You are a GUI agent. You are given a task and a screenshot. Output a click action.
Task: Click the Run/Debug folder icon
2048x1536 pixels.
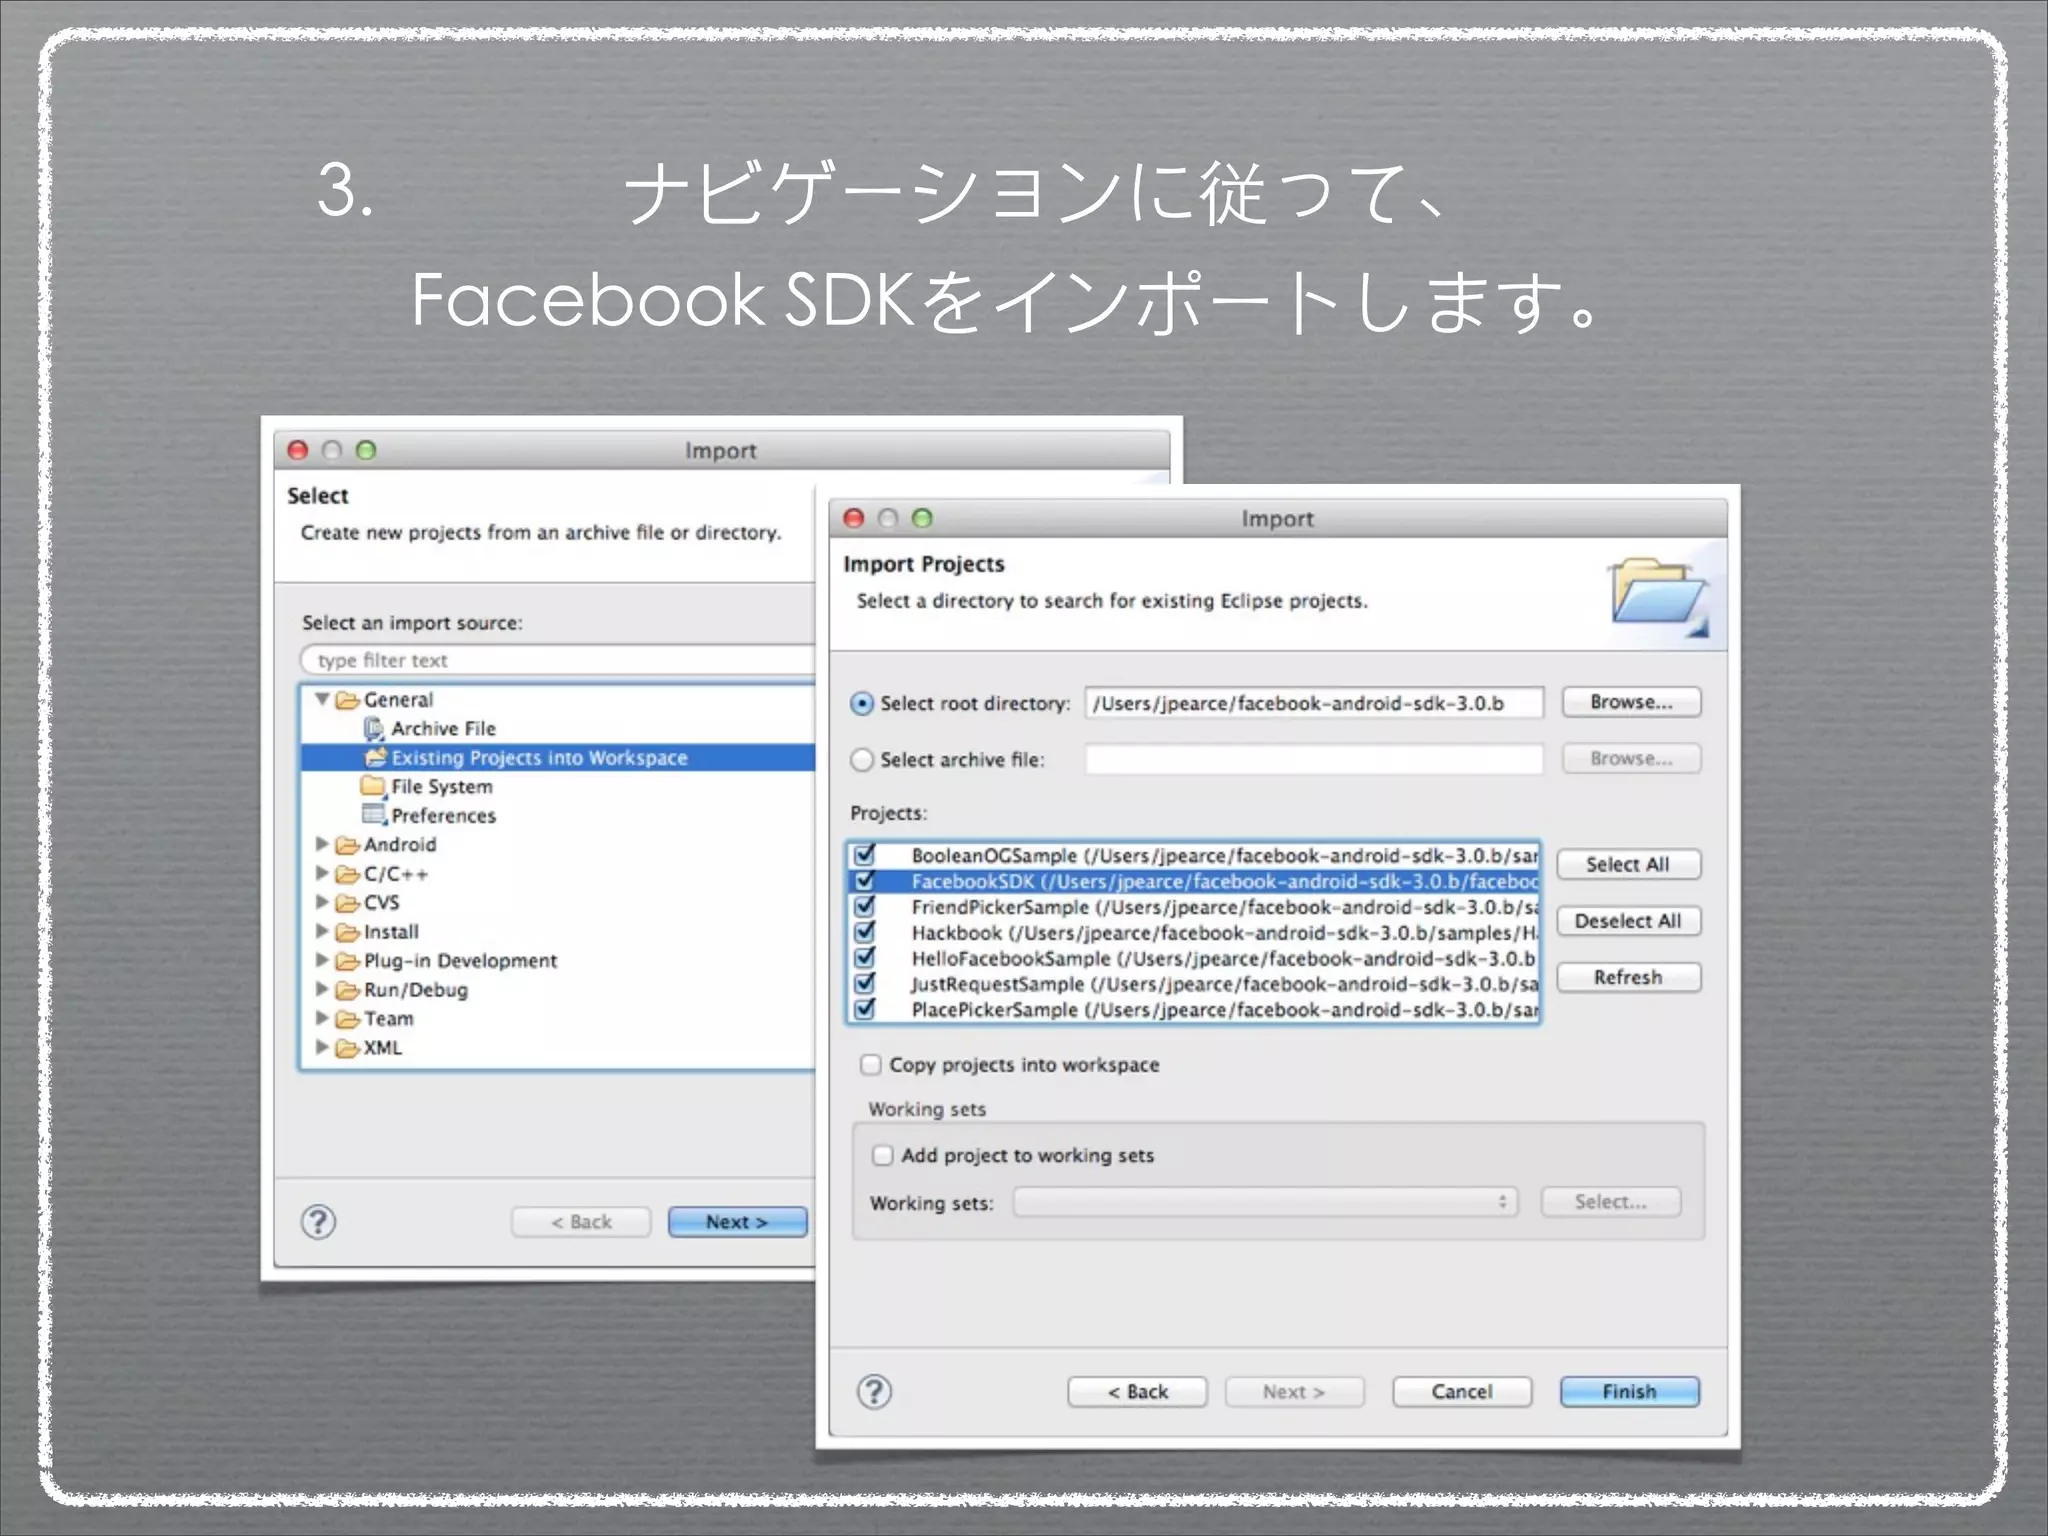pos(347,990)
